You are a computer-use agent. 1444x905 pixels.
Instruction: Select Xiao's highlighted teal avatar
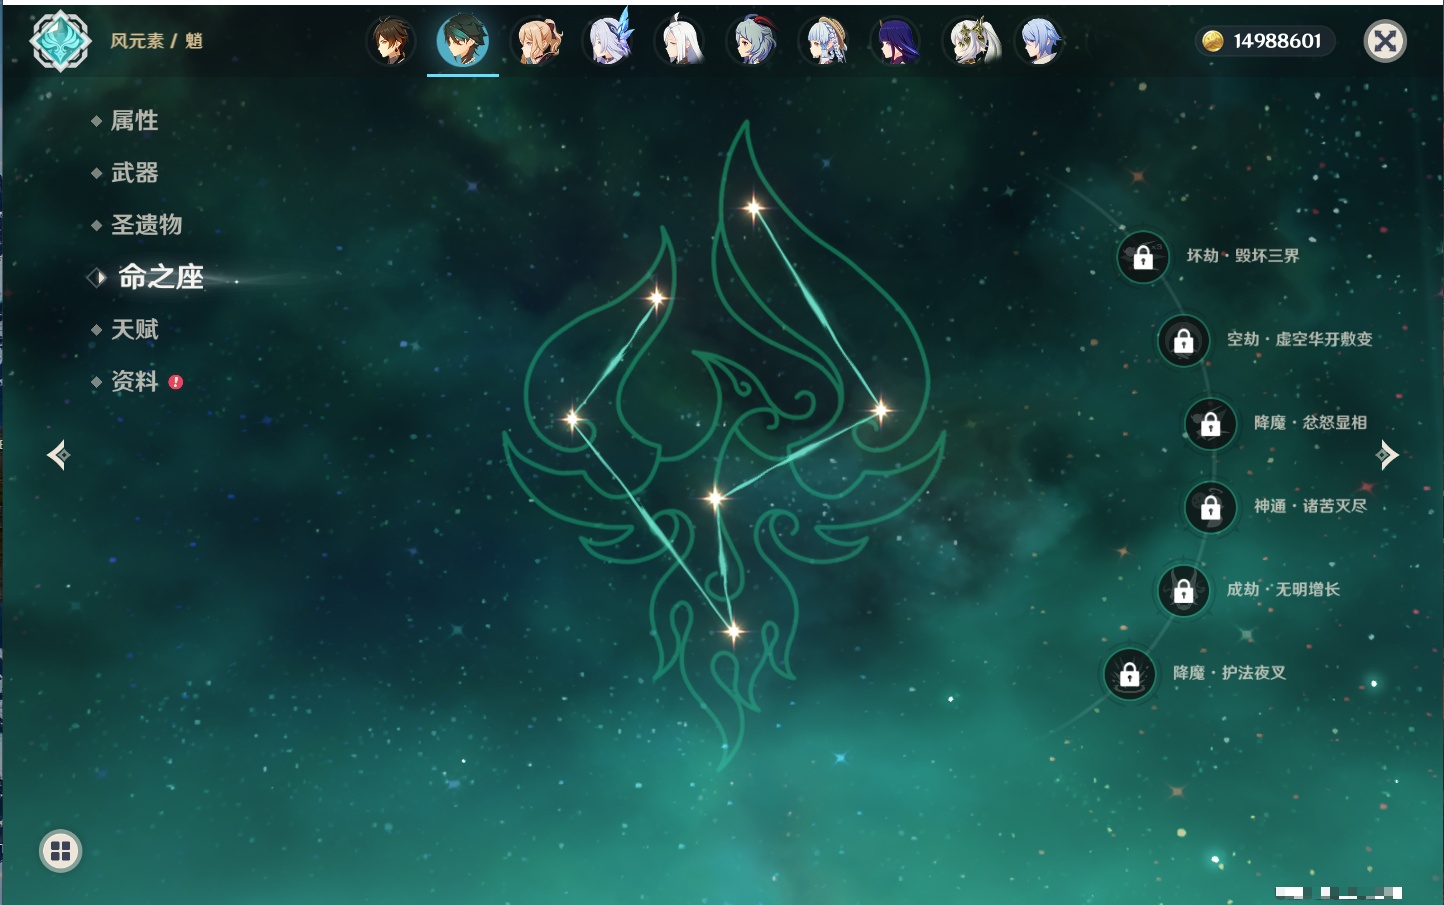point(463,41)
